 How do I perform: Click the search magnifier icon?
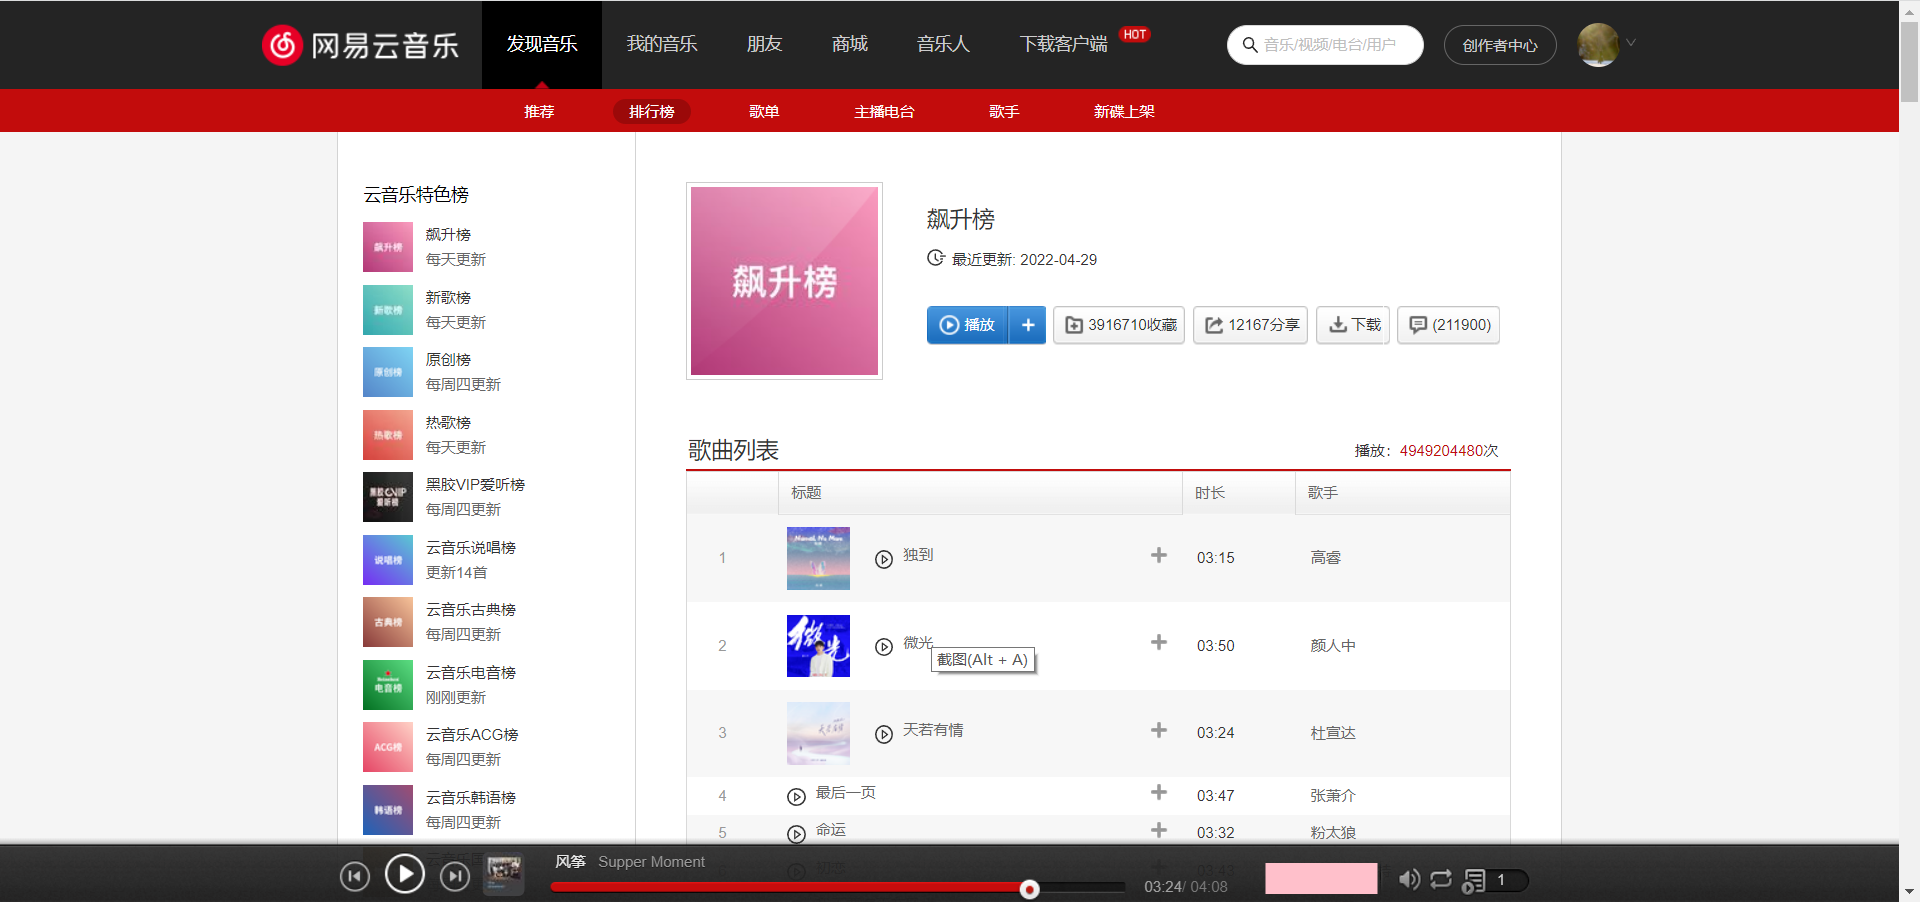pos(1249,45)
